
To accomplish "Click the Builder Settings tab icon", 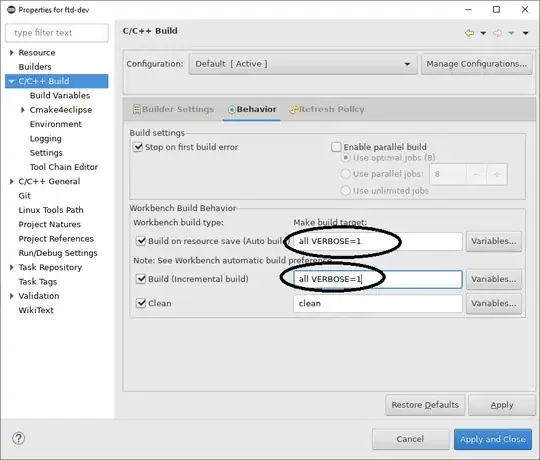I will (137, 109).
